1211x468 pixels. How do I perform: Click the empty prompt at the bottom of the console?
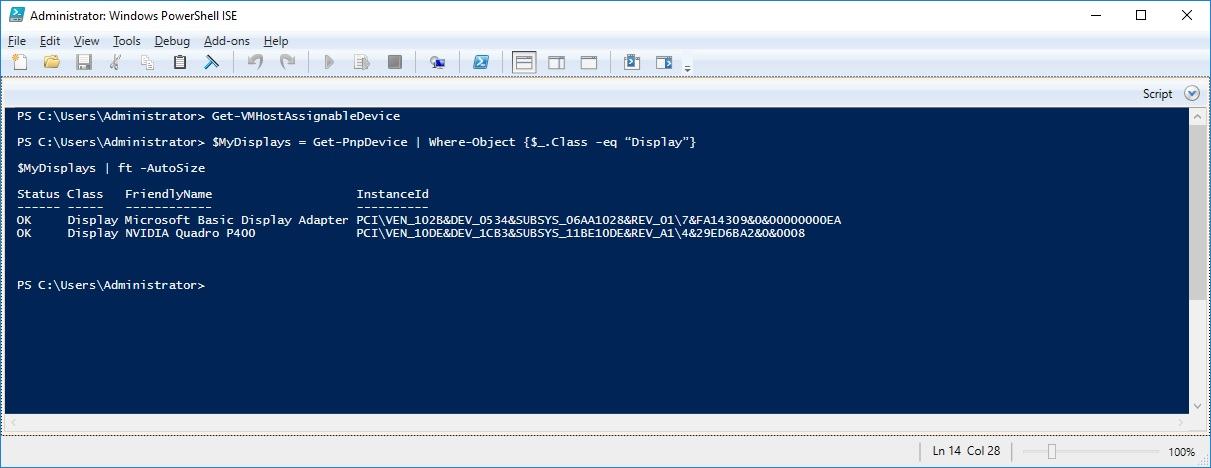pyautogui.click(x=111, y=285)
